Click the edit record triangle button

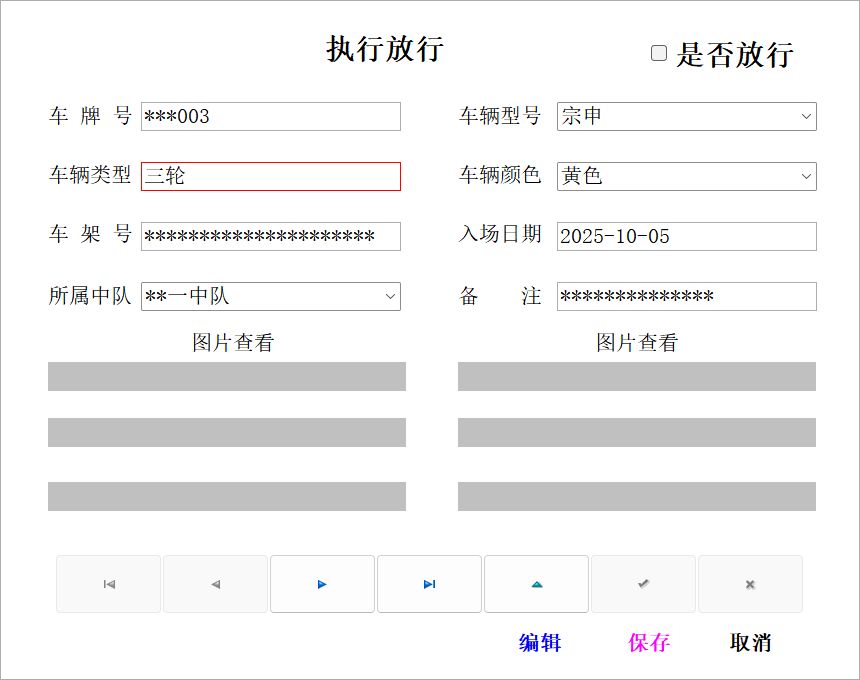pyautogui.click(x=536, y=584)
